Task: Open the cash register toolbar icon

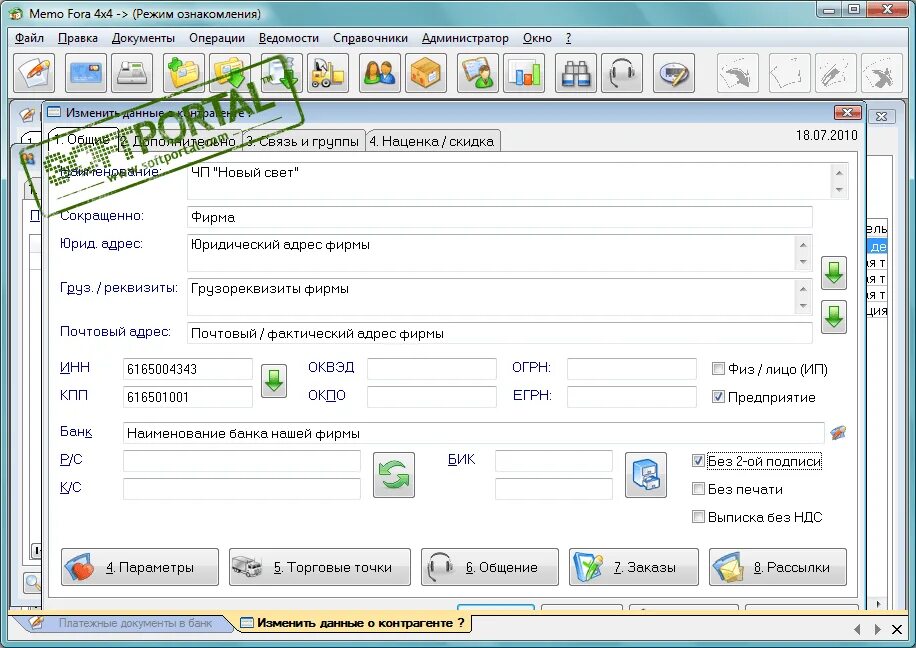Action: coord(132,73)
